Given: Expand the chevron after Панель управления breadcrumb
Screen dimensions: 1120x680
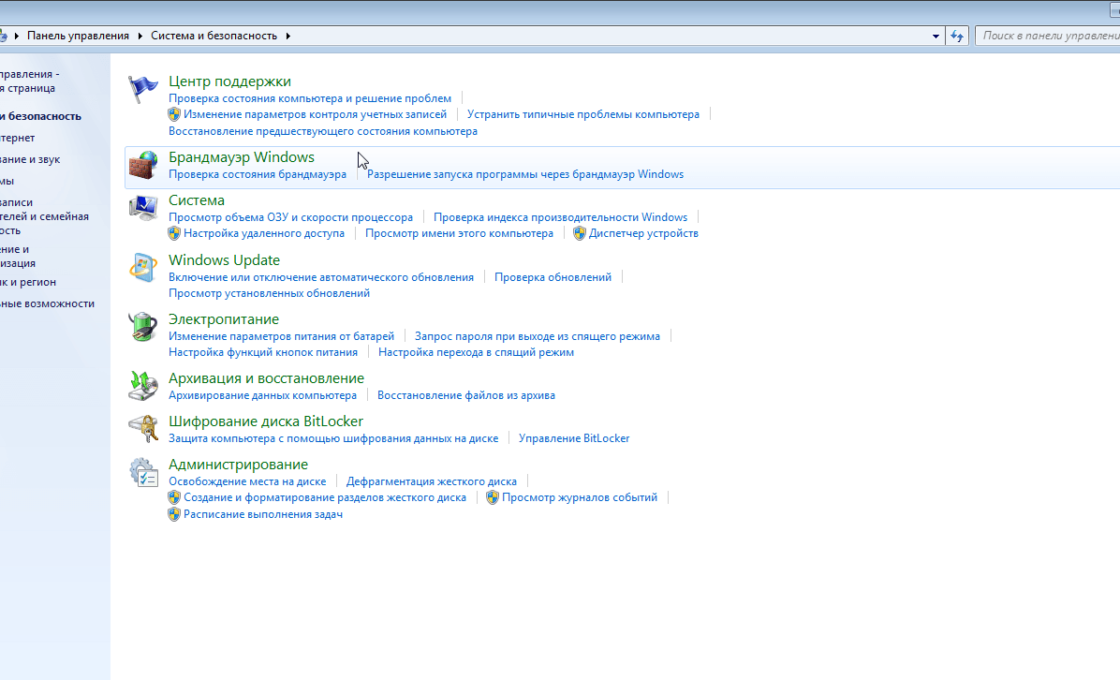Looking at the screenshot, I should click(140, 36).
